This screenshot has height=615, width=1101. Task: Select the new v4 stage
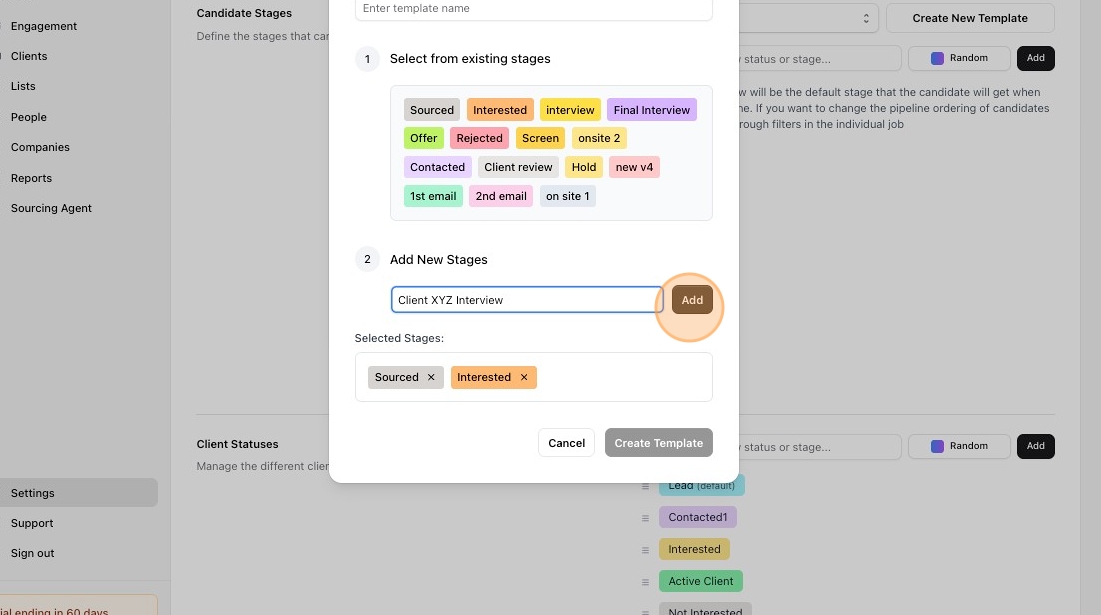click(634, 167)
